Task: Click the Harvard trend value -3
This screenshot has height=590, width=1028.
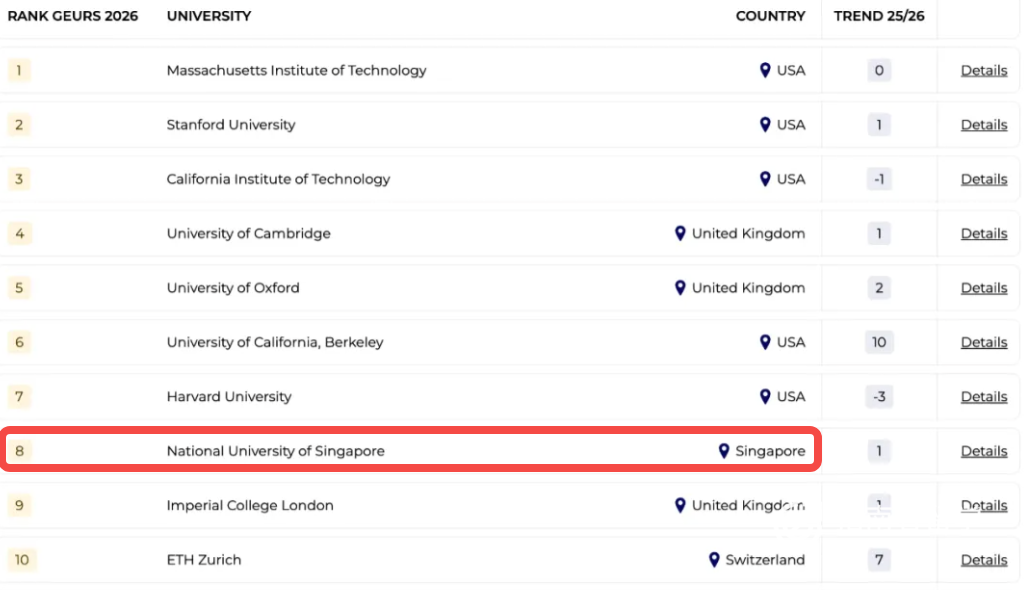Action: pos(879,396)
